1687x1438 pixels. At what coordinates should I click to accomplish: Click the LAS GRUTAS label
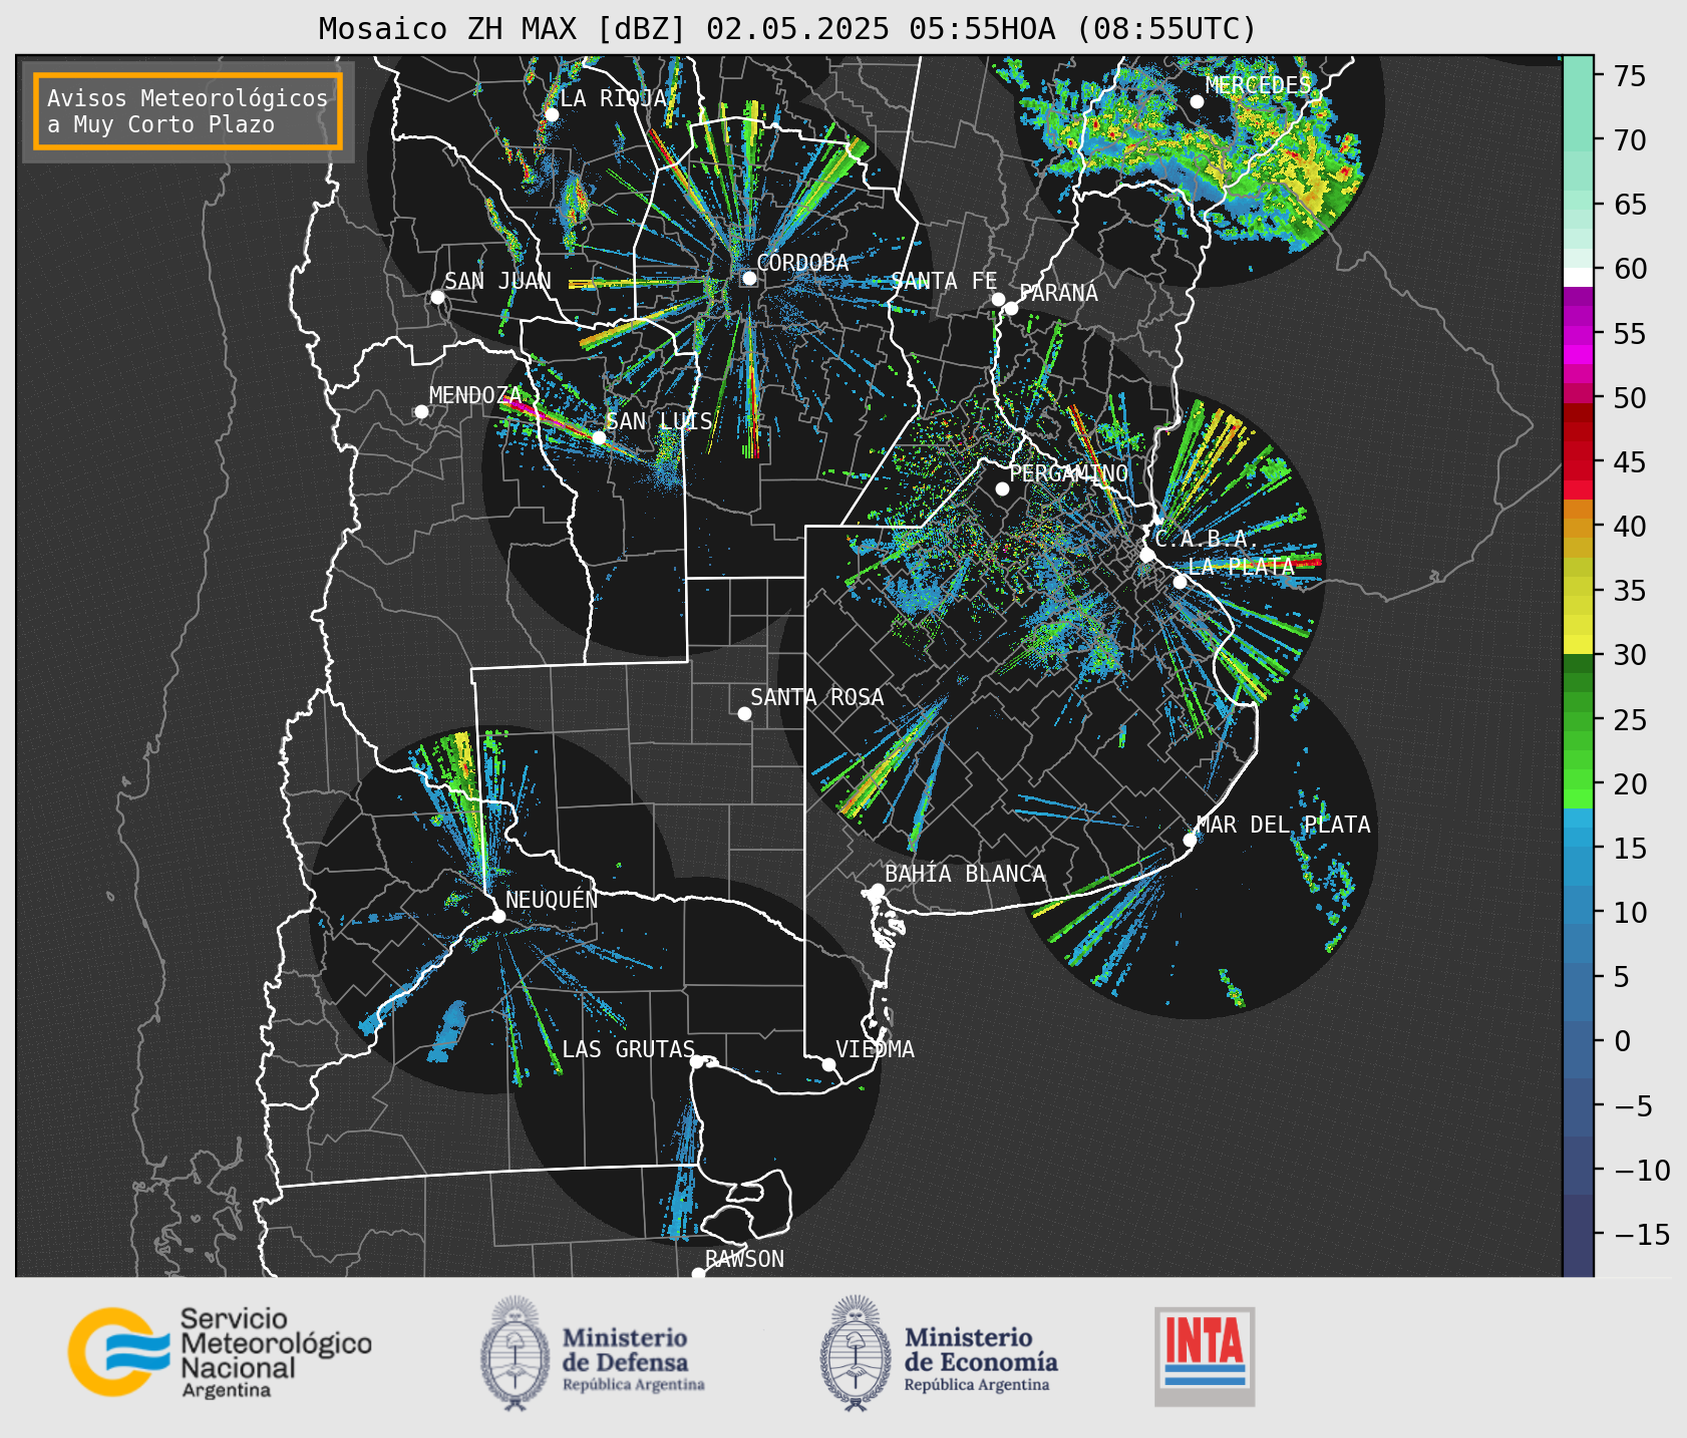coord(628,1049)
